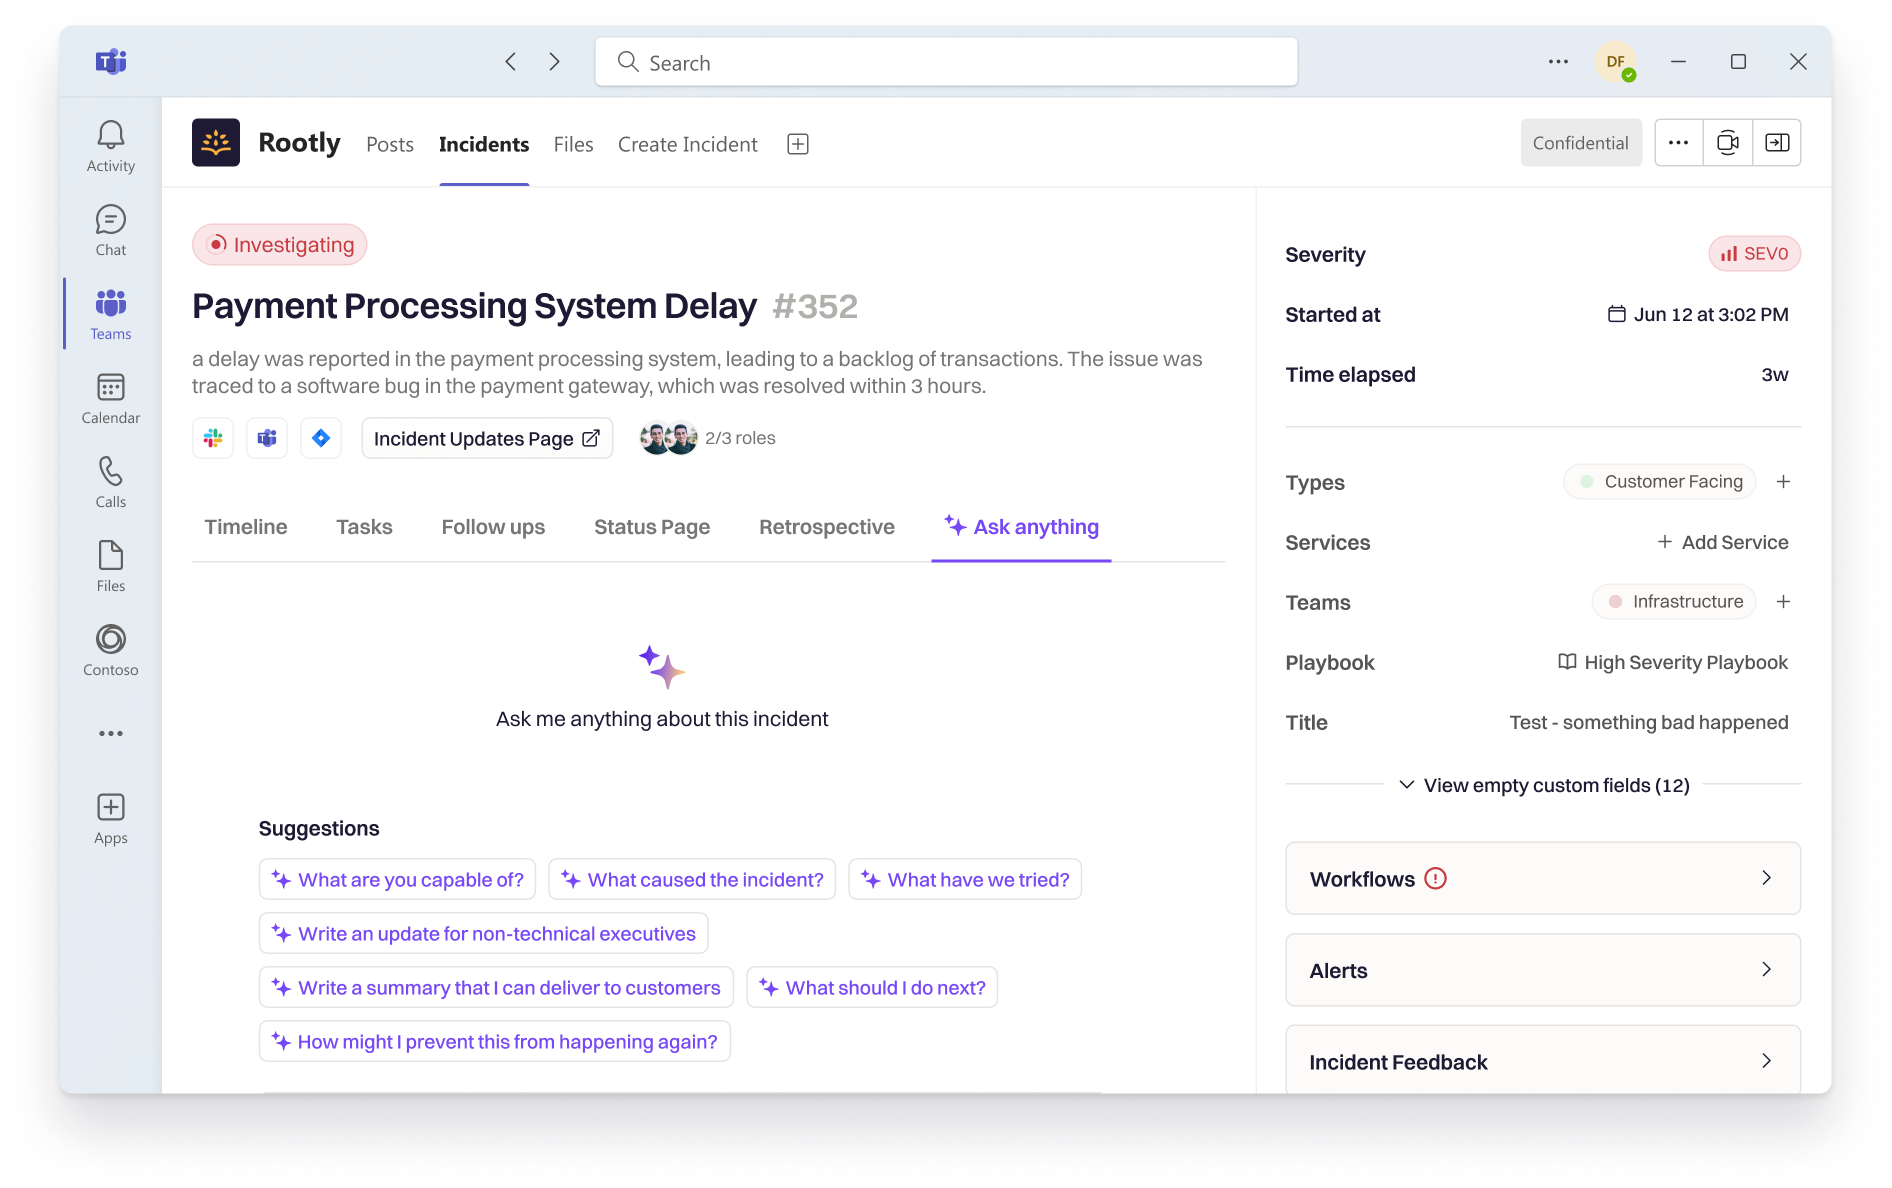The width and height of the screenshot is (1892, 1188).
Task: Click the assigned roles avatars
Action: point(668,438)
